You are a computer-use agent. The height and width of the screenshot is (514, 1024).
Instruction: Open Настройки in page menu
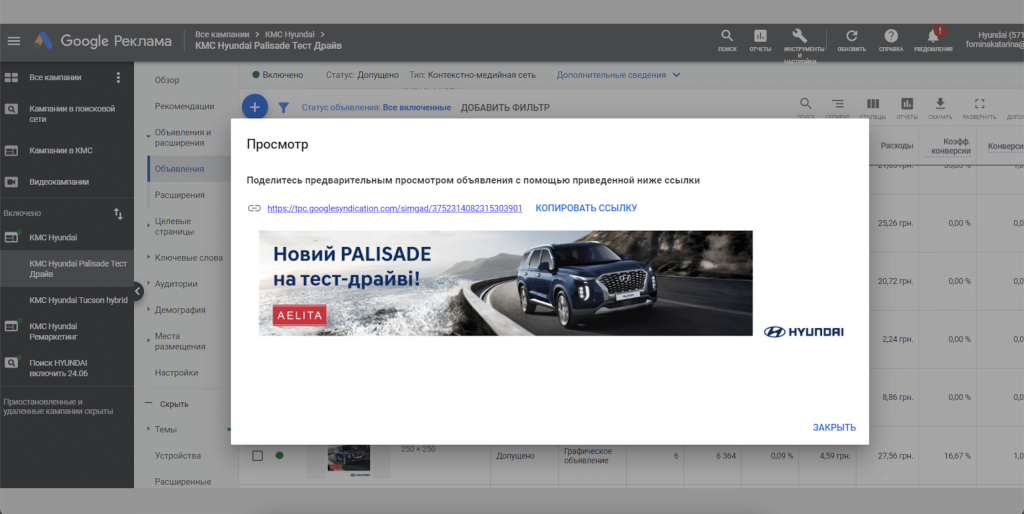point(176,372)
